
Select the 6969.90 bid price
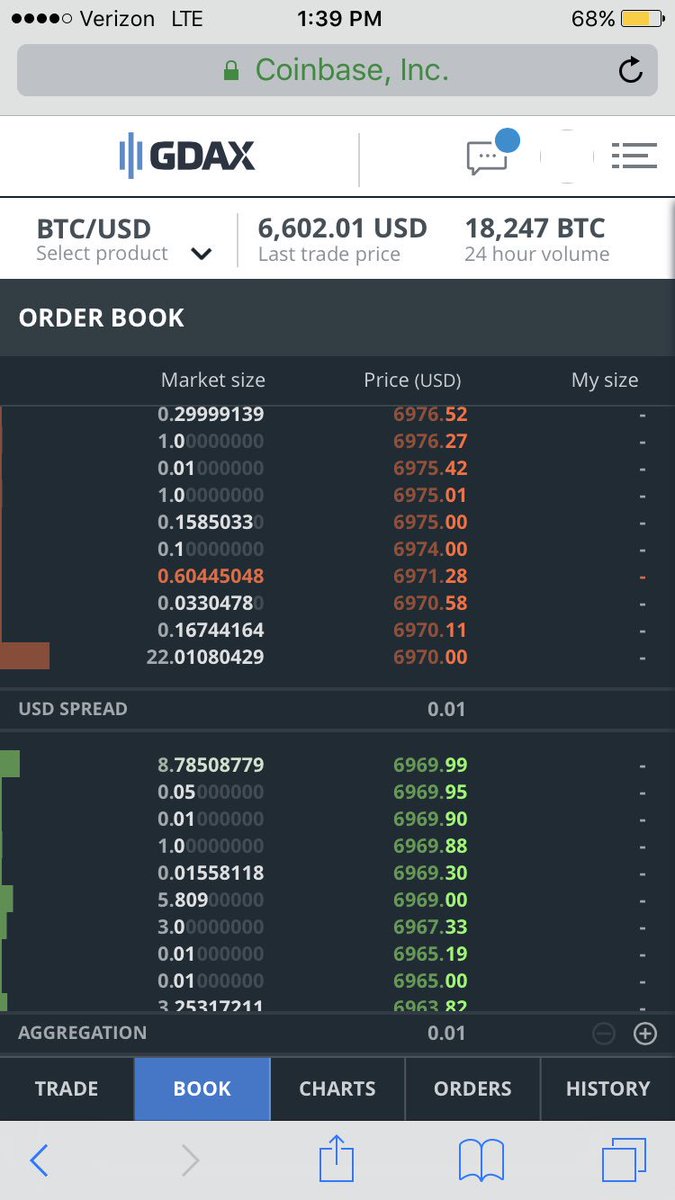pyautogui.click(x=430, y=819)
